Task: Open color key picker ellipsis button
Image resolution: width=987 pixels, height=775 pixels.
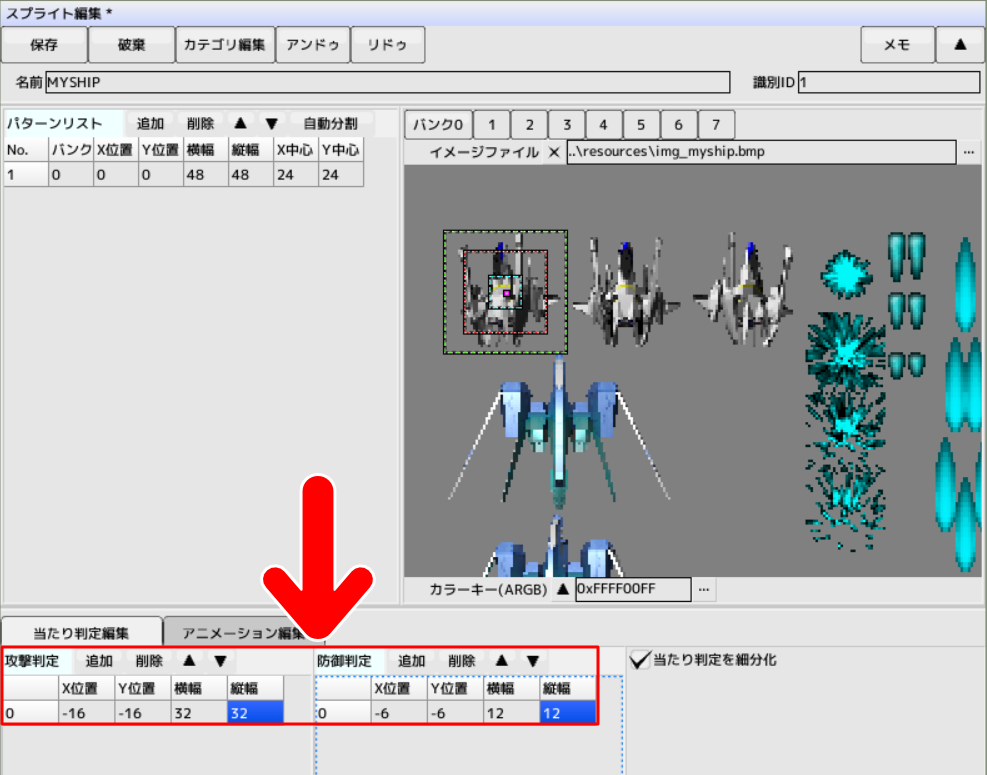Action: [x=705, y=589]
